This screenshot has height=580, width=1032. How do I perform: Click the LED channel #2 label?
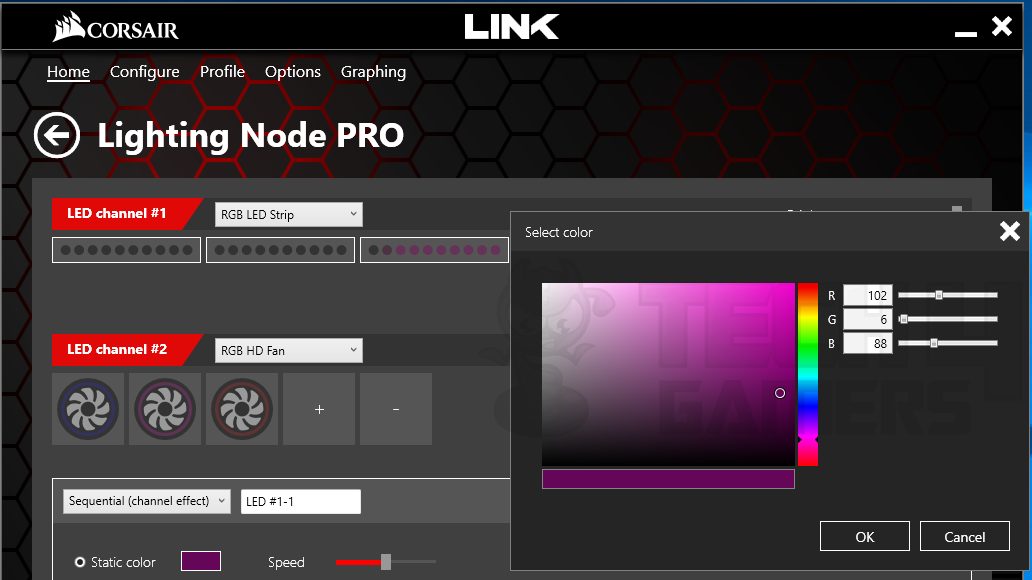pyautogui.click(x=116, y=350)
